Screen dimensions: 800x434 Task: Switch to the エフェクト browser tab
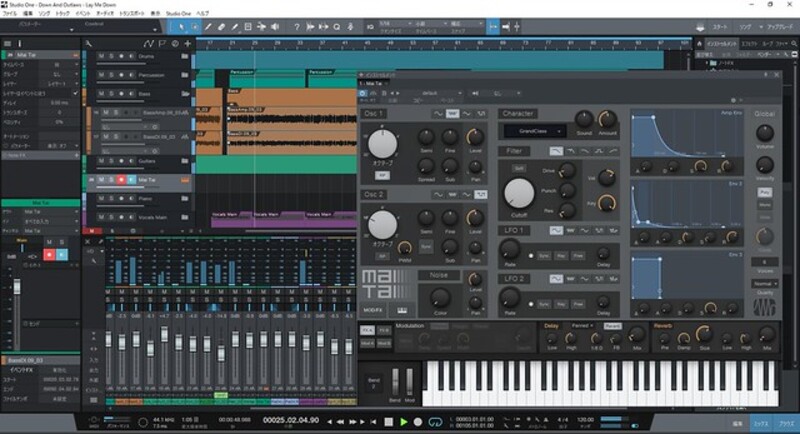749,44
